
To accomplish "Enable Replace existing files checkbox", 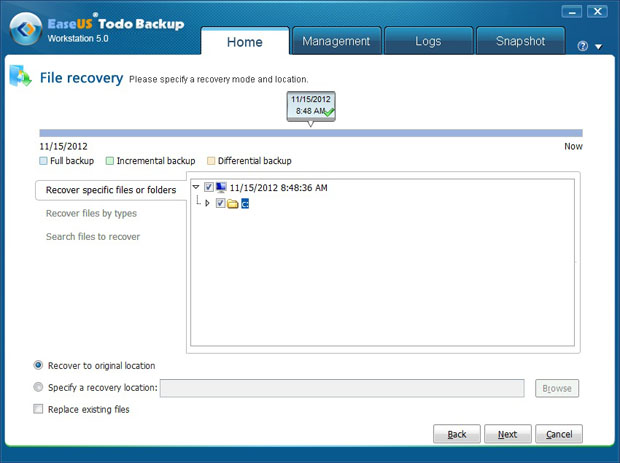I will click(39, 409).
